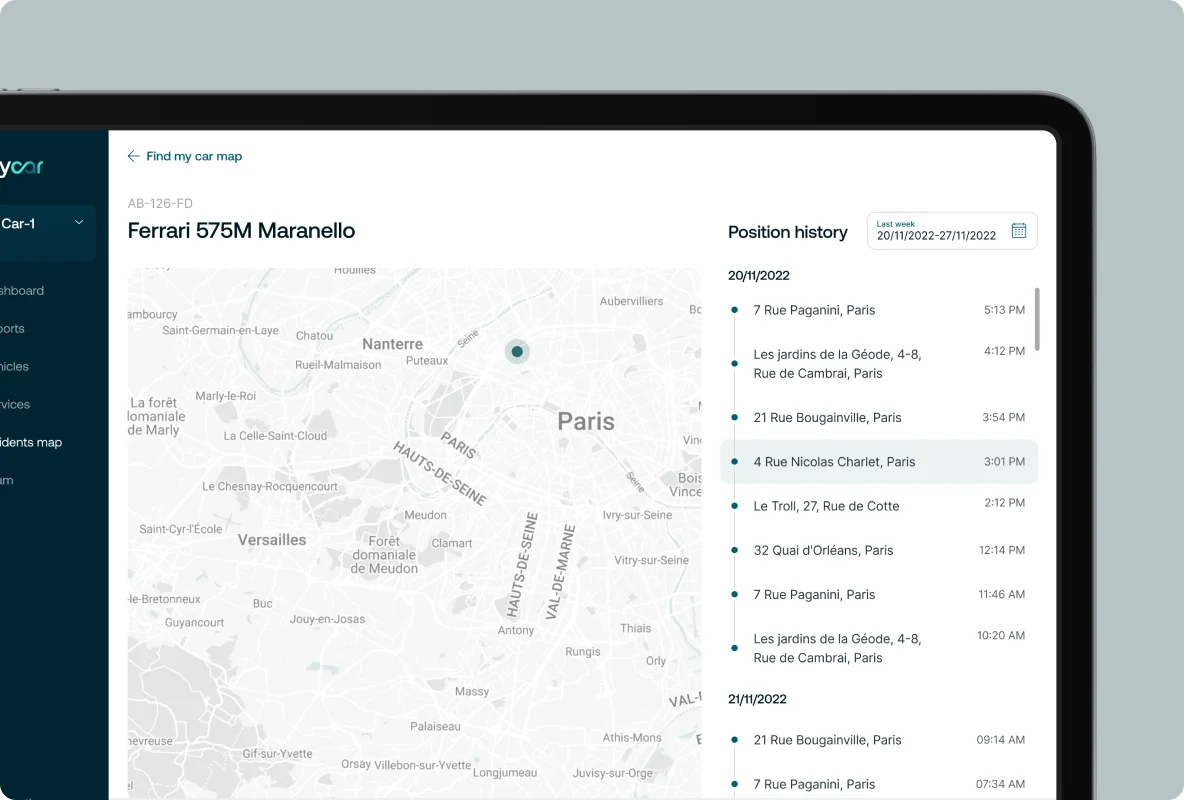Click the Versailles label on the map
The image size is (1184, 800).
(x=272, y=540)
